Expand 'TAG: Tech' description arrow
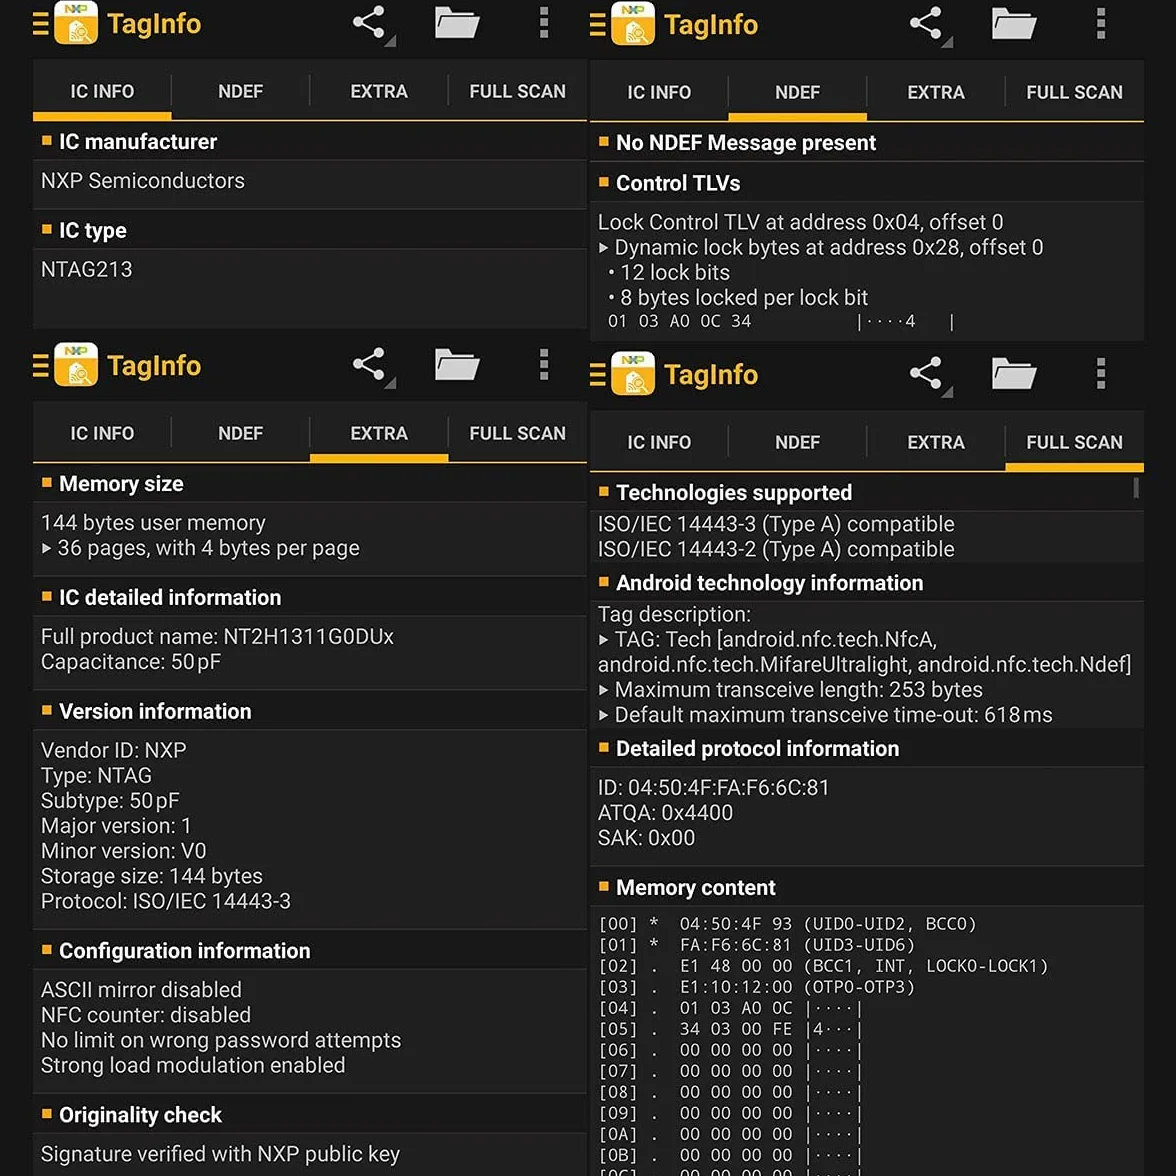 pos(603,640)
